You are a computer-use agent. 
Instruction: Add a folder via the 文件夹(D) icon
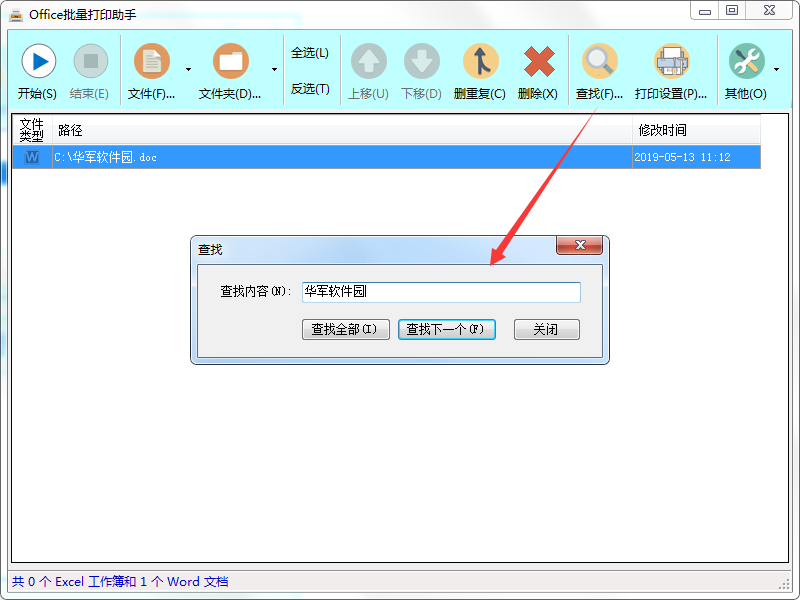tap(228, 62)
